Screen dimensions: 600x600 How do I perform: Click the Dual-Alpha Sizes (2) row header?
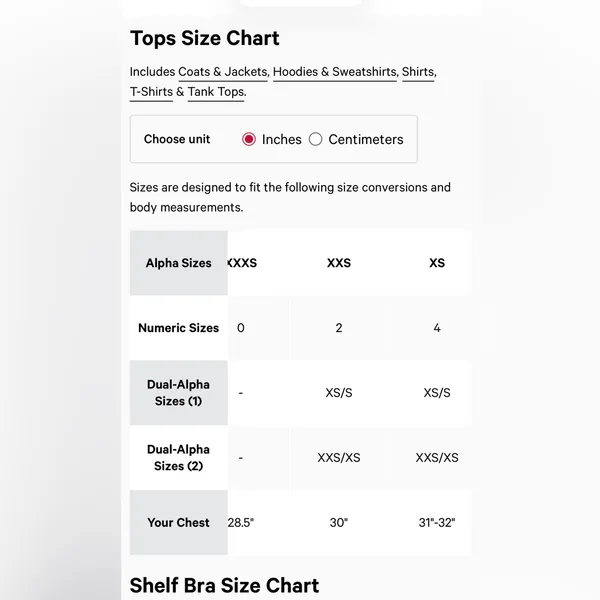[179, 458]
